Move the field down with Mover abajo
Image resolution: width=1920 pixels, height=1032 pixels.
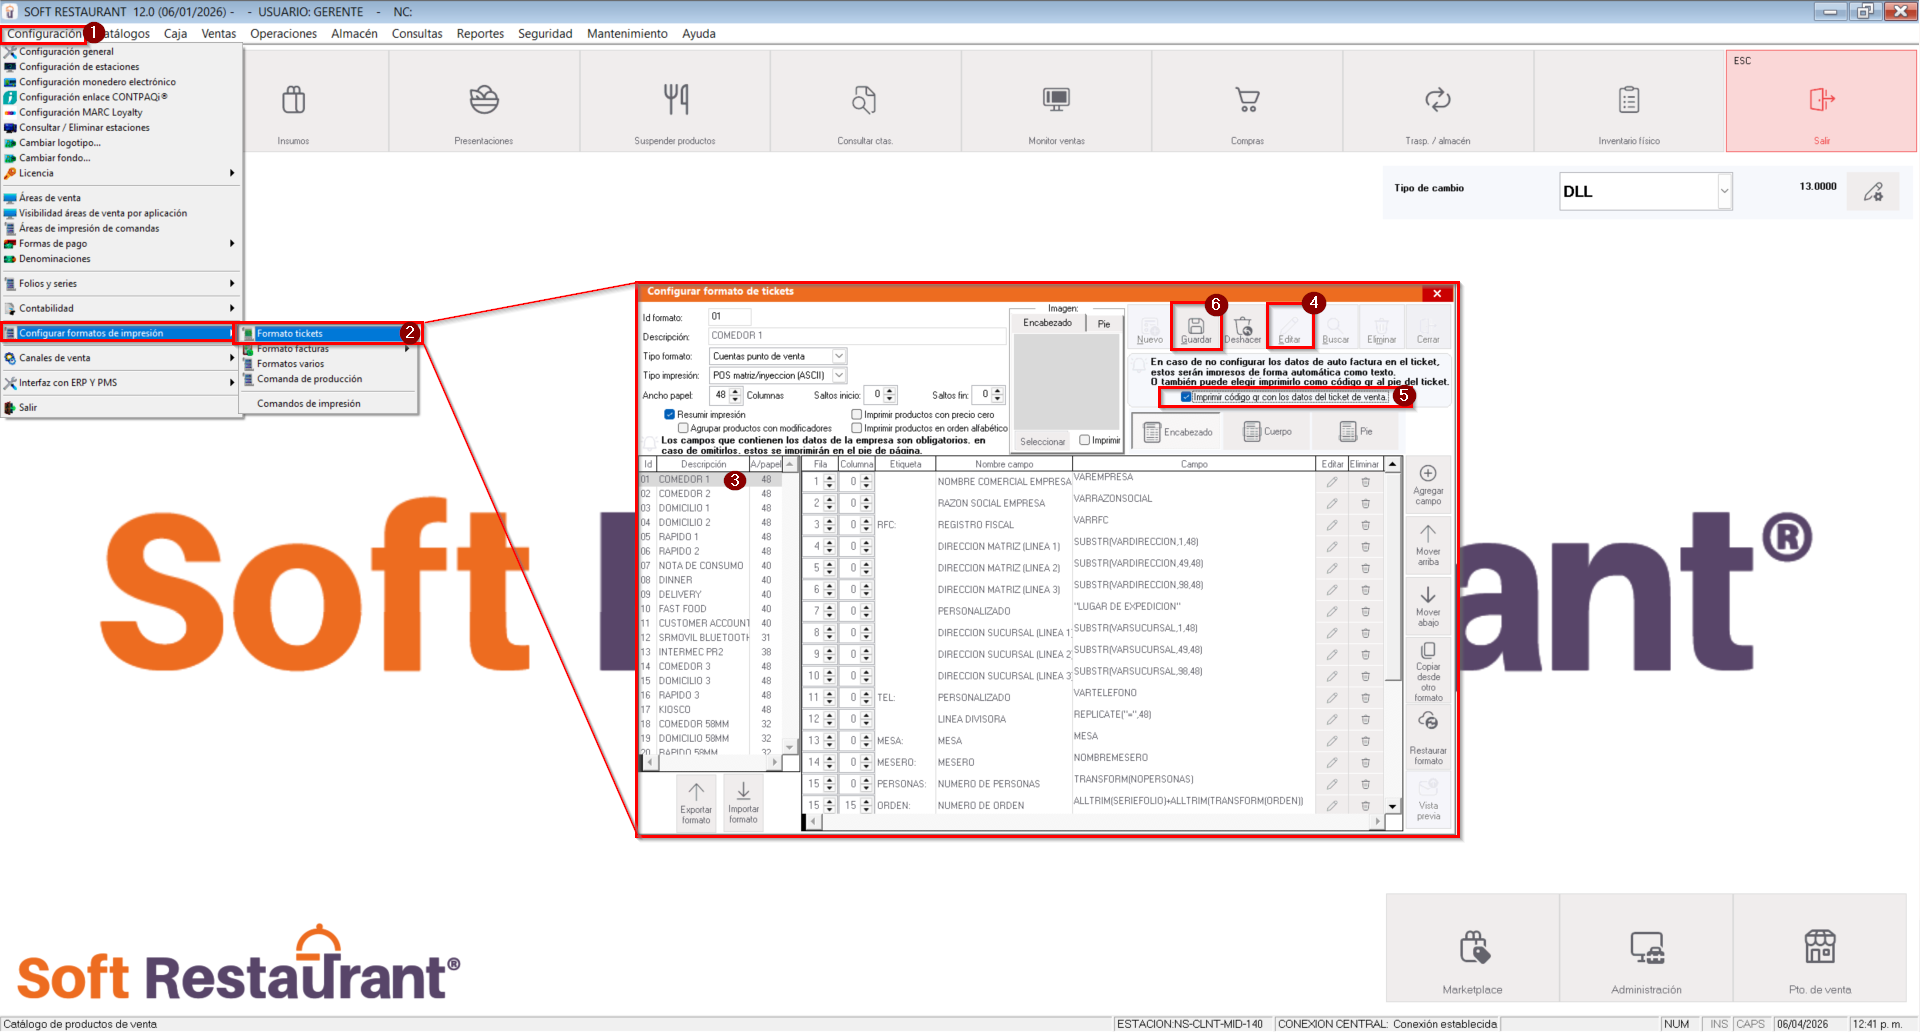pyautogui.click(x=1428, y=606)
